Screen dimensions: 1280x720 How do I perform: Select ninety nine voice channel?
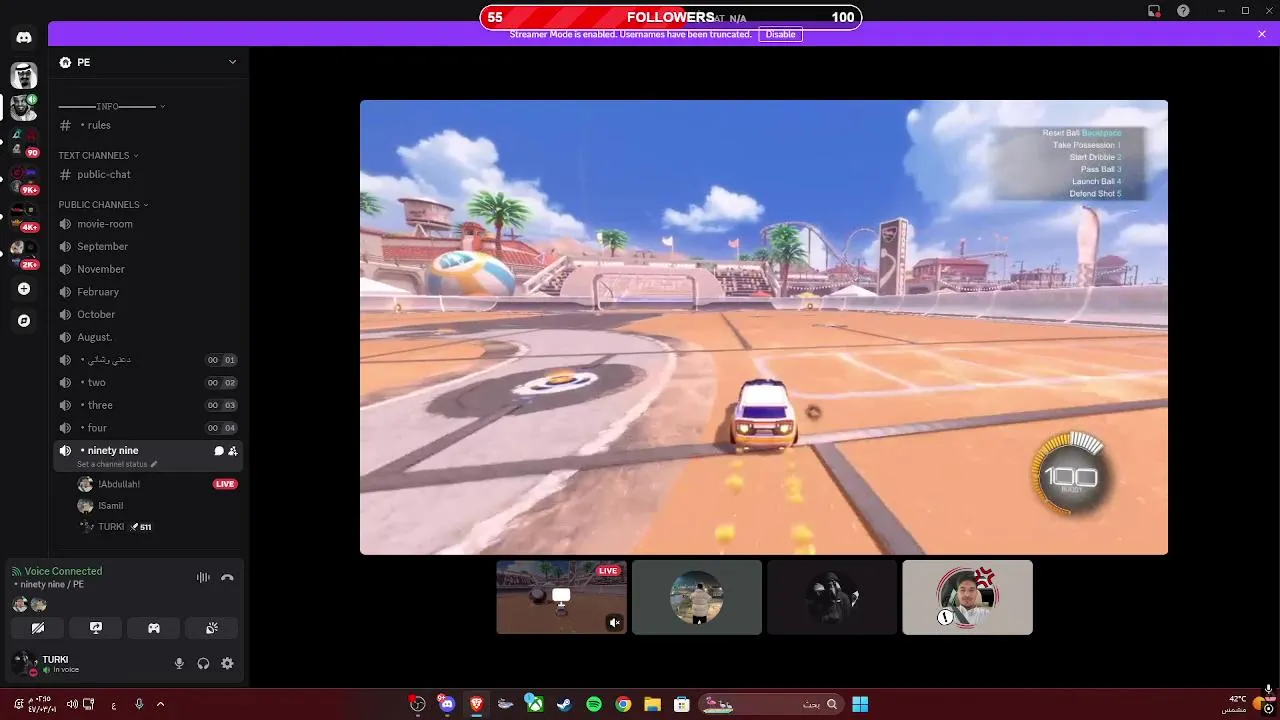148,455
